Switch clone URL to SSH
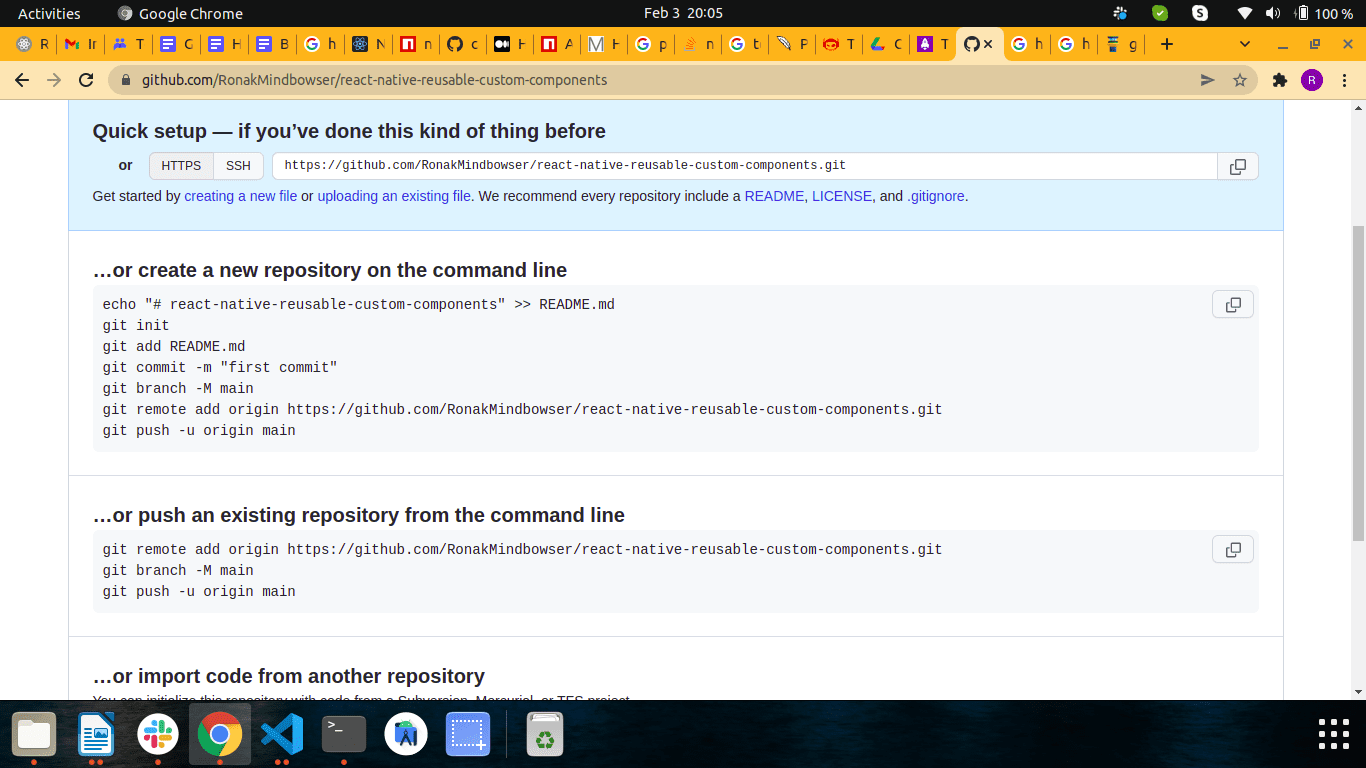 click(x=238, y=166)
